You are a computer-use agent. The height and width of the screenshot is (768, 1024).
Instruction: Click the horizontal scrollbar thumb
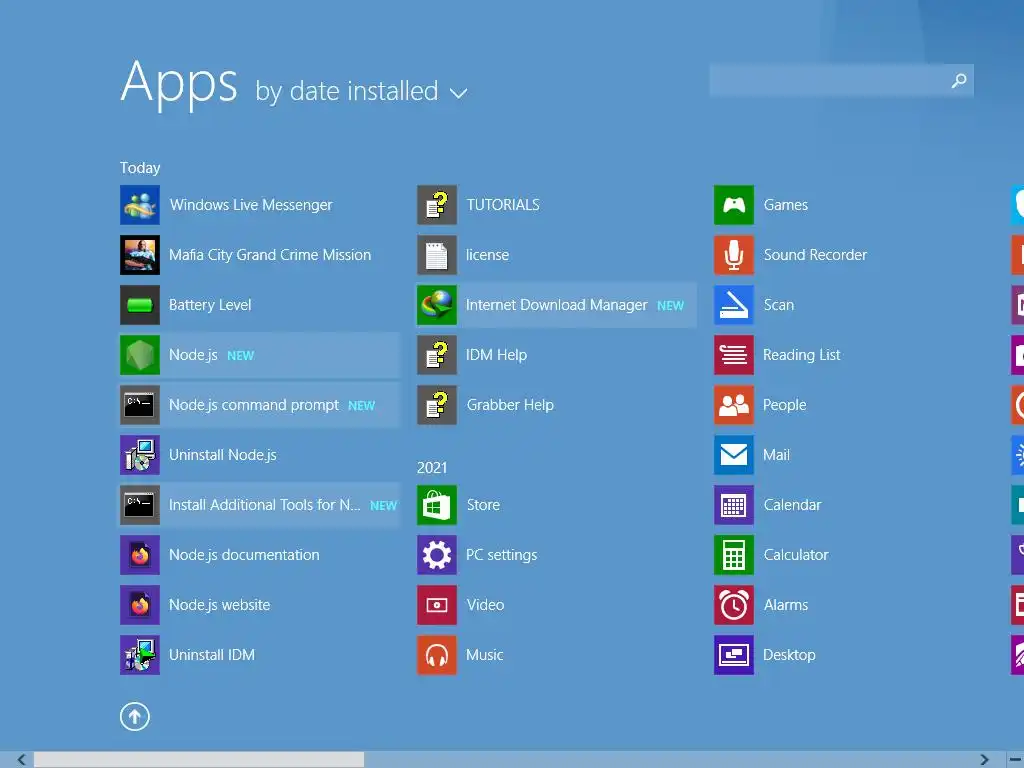pyautogui.click(x=199, y=760)
